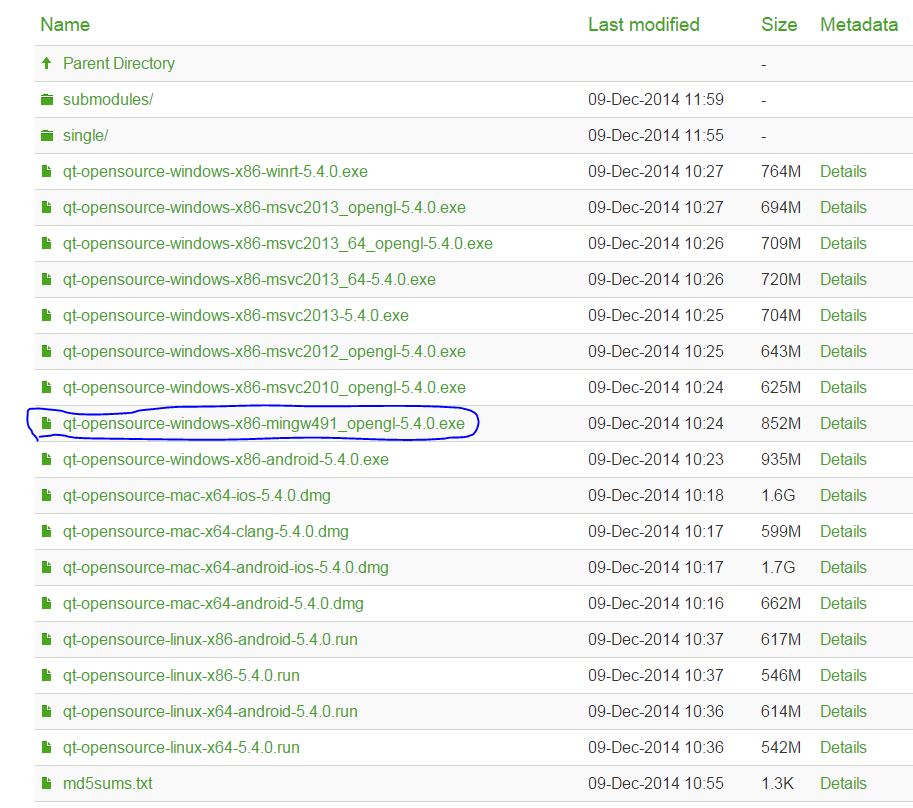Click the Parent Directory up-arrow icon
The image size is (913, 808).
coord(47,63)
